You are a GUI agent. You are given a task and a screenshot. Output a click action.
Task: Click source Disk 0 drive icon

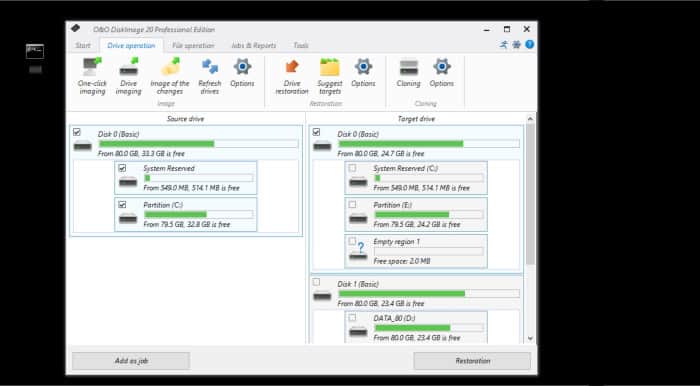(x=83, y=145)
